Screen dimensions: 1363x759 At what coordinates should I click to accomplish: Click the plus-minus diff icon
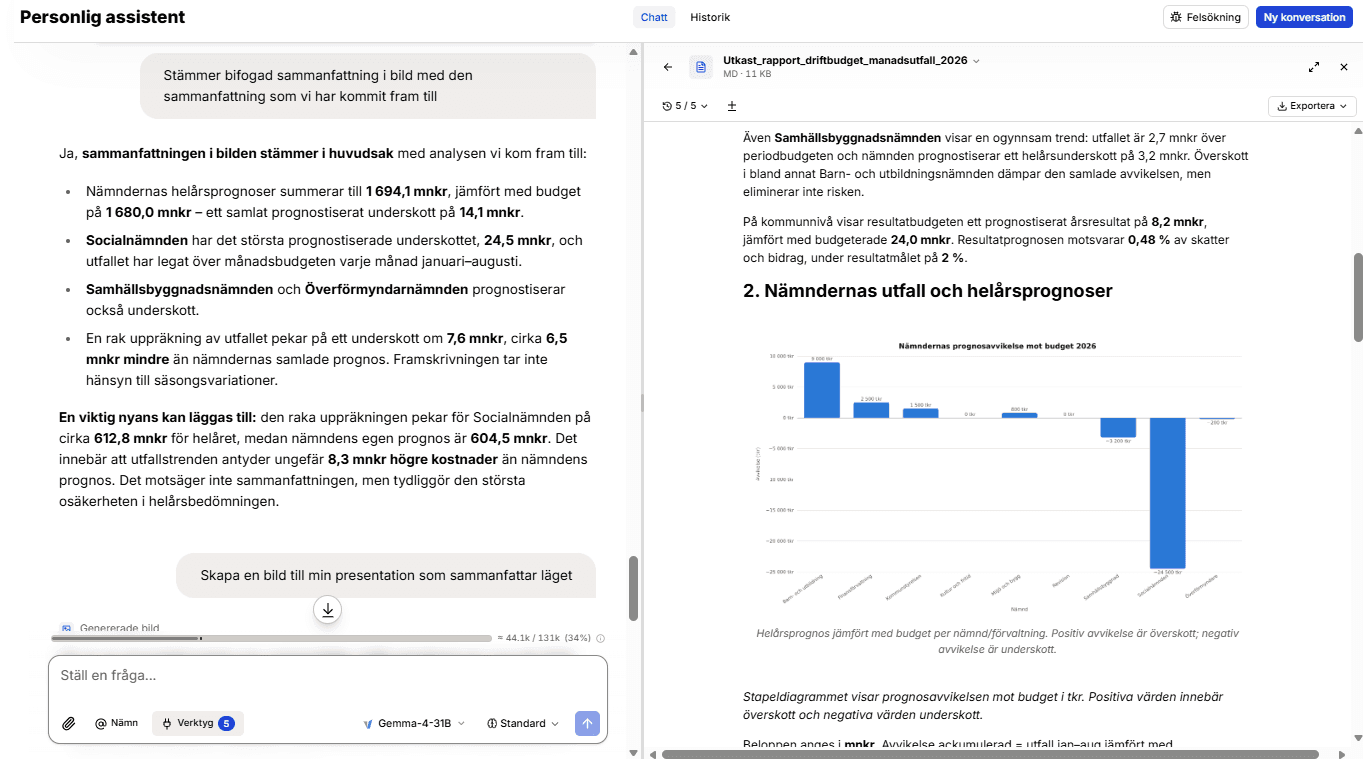[732, 106]
